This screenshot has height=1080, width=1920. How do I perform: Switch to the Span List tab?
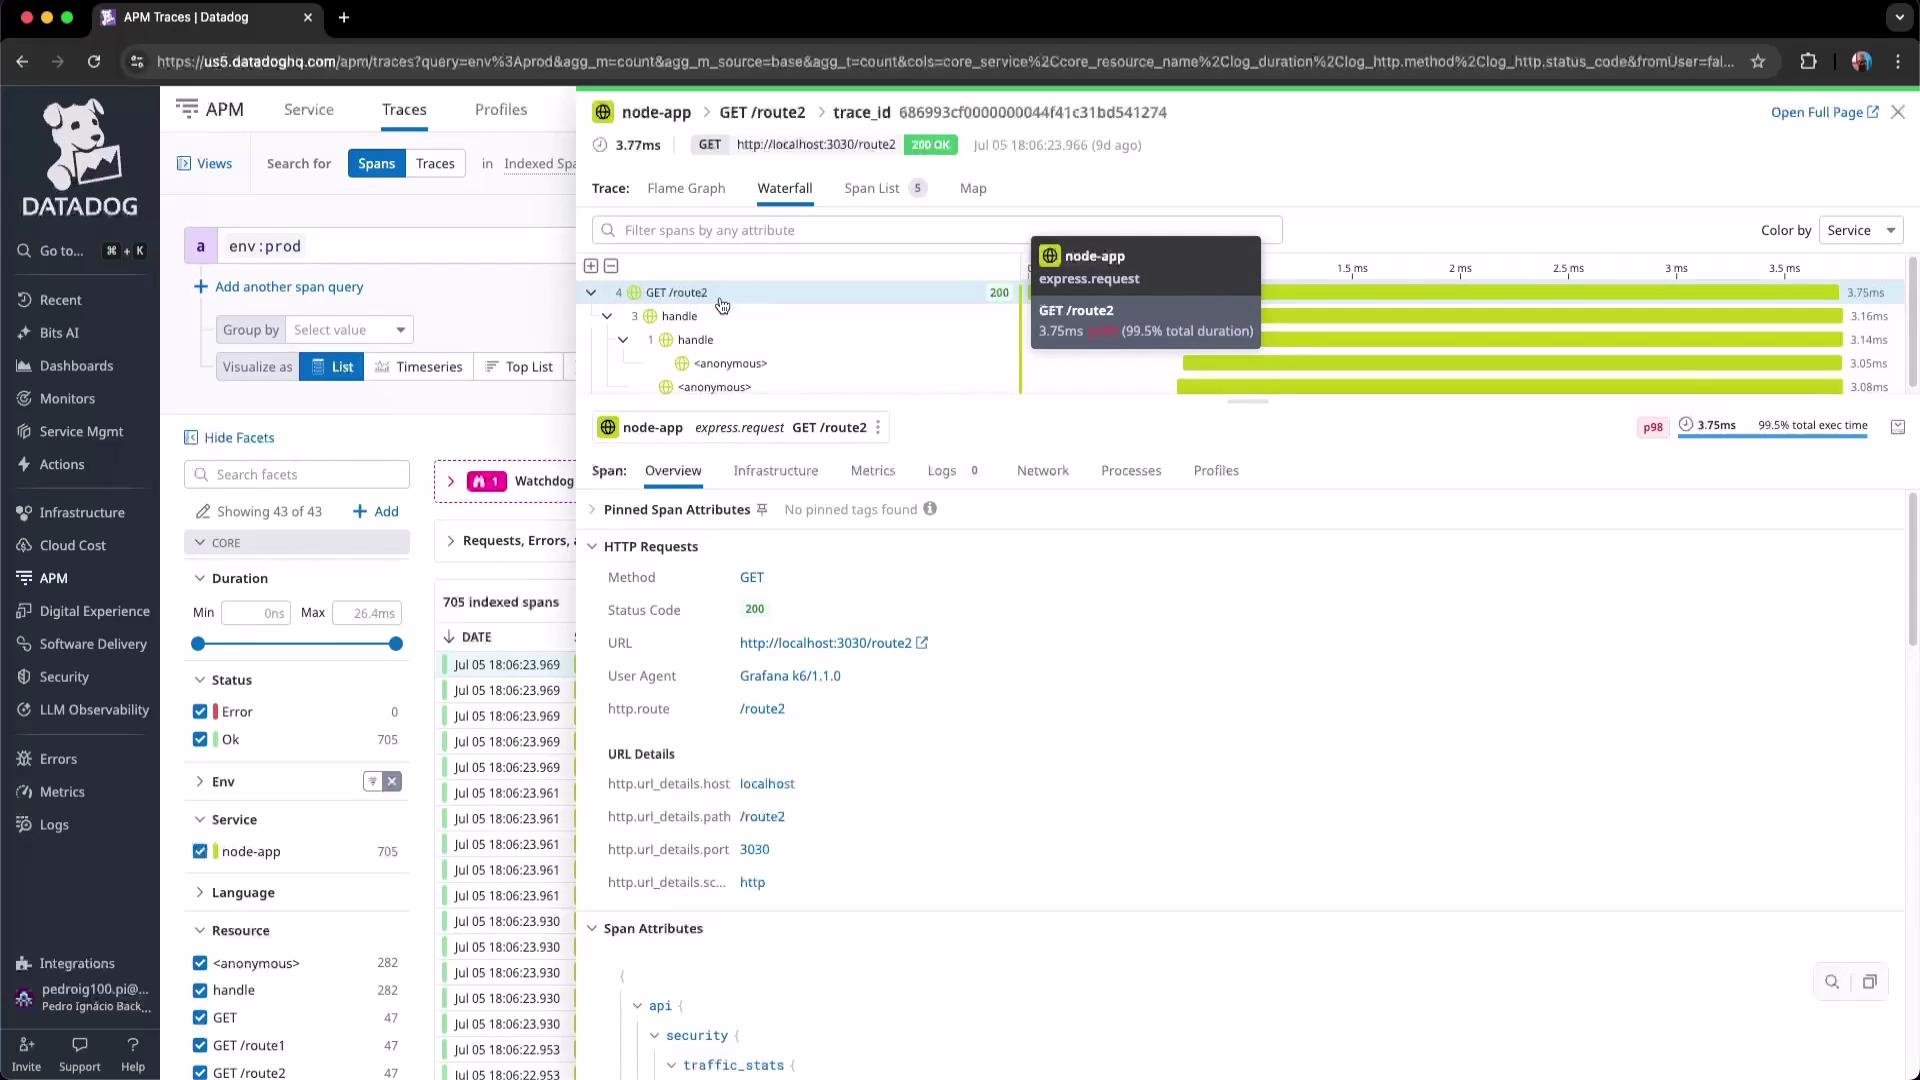click(884, 189)
